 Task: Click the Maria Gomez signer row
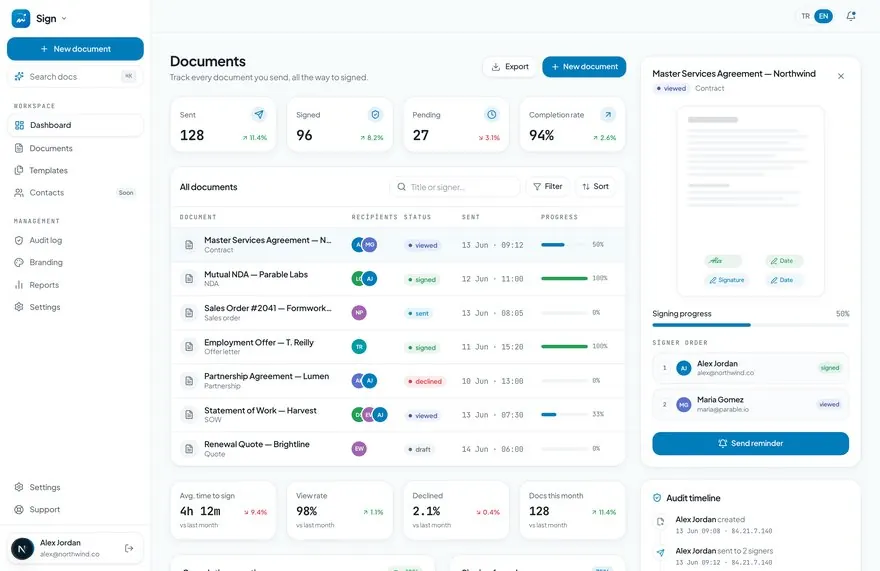pyautogui.click(x=750, y=404)
